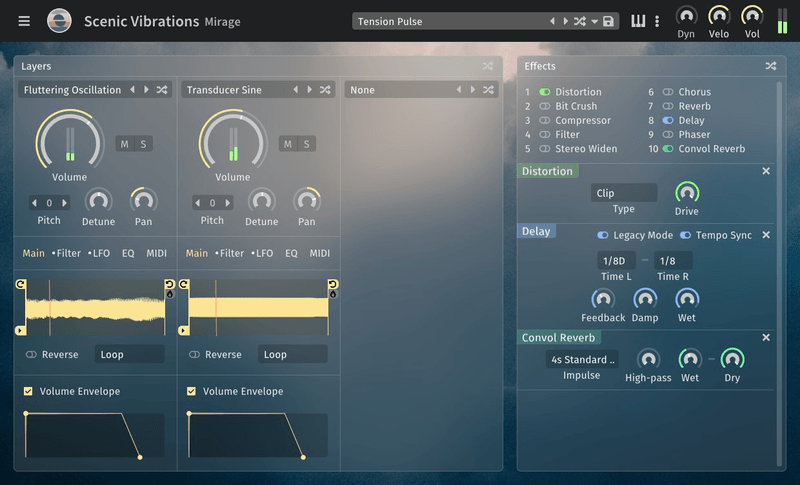The height and width of the screenshot is (485, 800).
Task: Remove the Convol Reverb effect panel
Action: pyautogui.click(x=766, y=338)
